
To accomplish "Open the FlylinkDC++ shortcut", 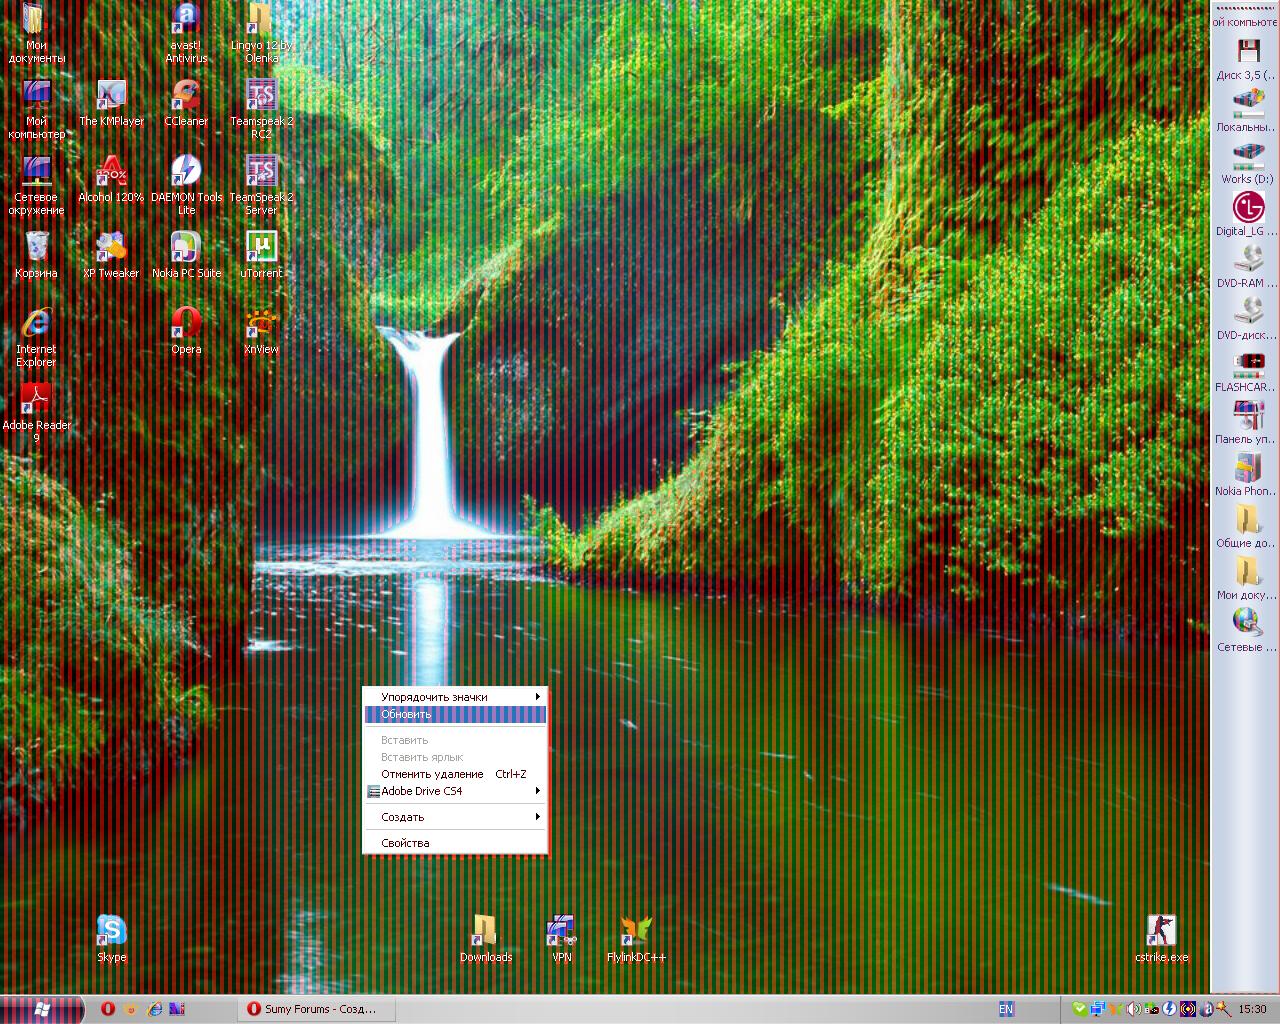I will (x=636, y=932).
